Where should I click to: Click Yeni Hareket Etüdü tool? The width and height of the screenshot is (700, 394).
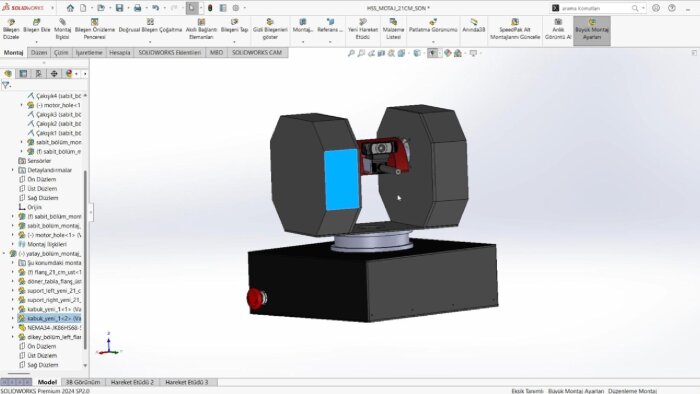tap(362, 29)
